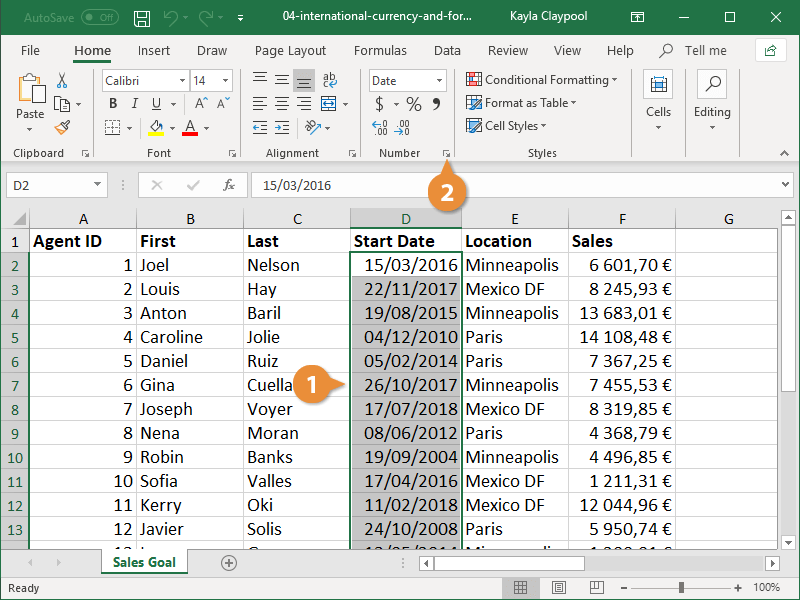
Task: Open the Paste options arrow
Action: pos(30,130)
